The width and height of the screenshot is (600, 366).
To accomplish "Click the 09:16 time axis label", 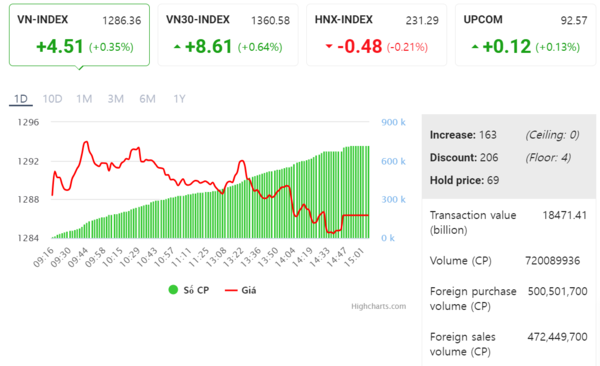I will pyautogui.click(x=43, y=257).
